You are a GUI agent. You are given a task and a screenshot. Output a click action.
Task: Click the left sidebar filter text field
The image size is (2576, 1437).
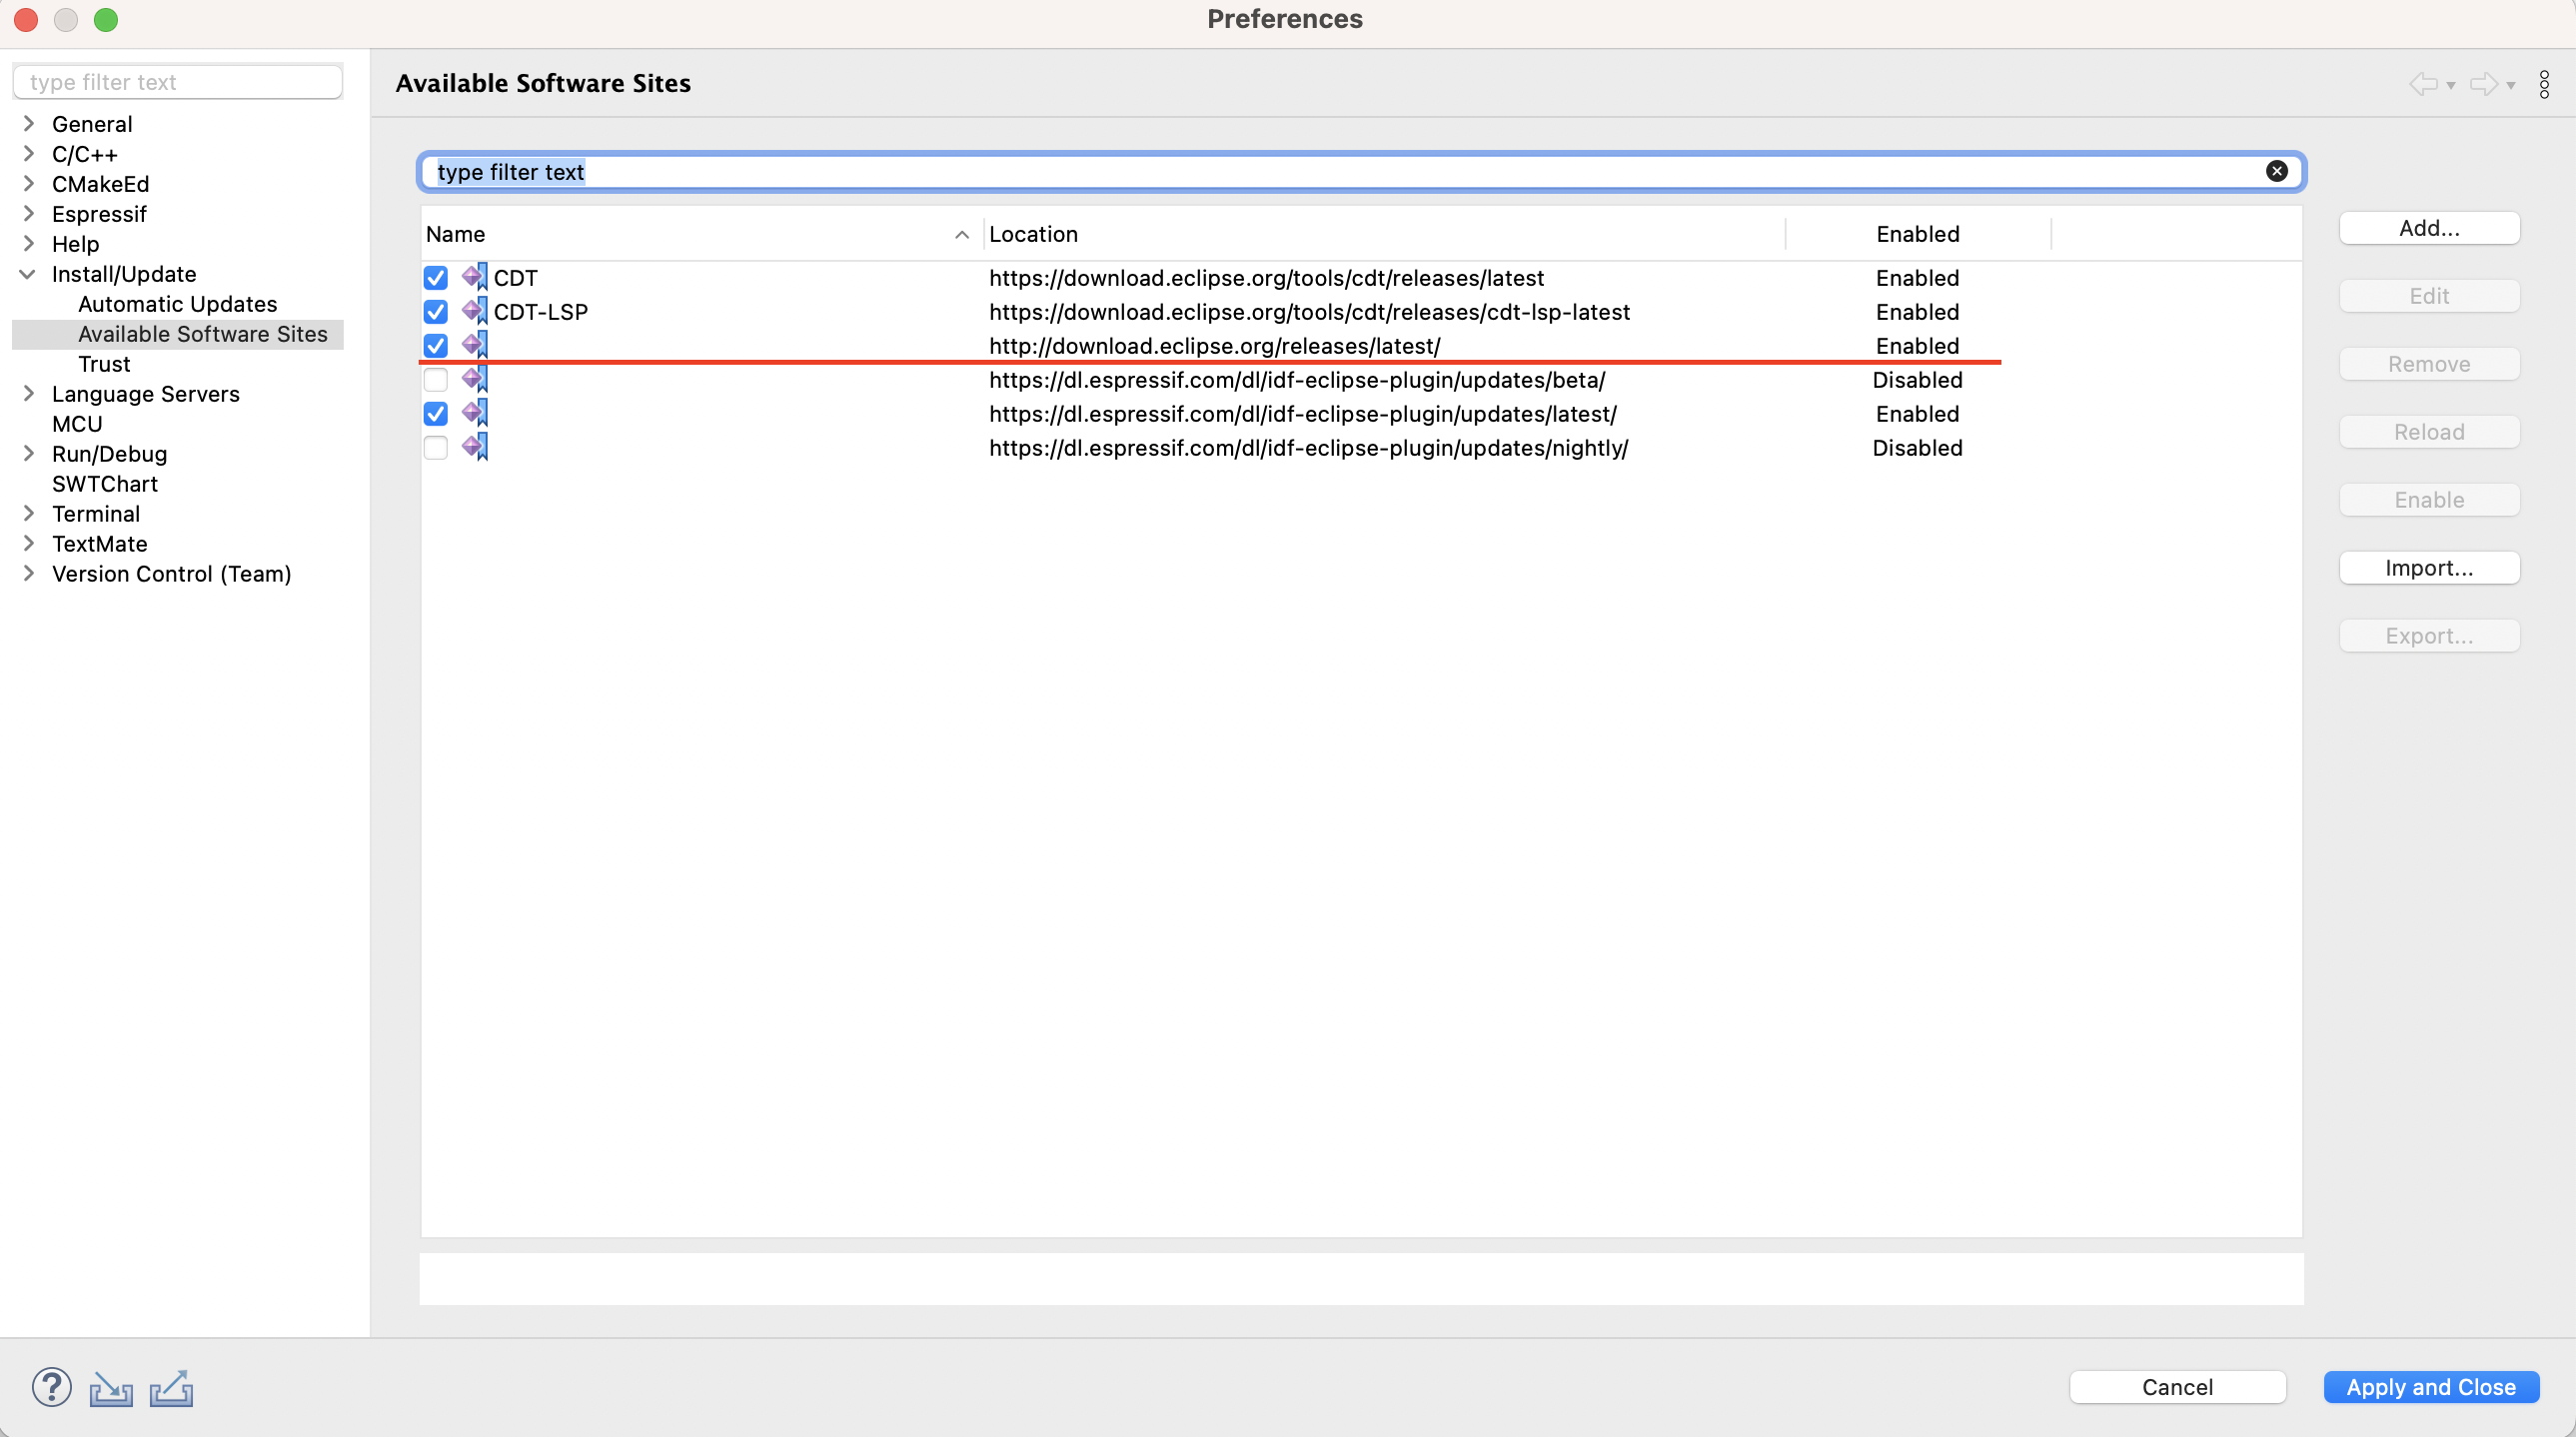178,82
